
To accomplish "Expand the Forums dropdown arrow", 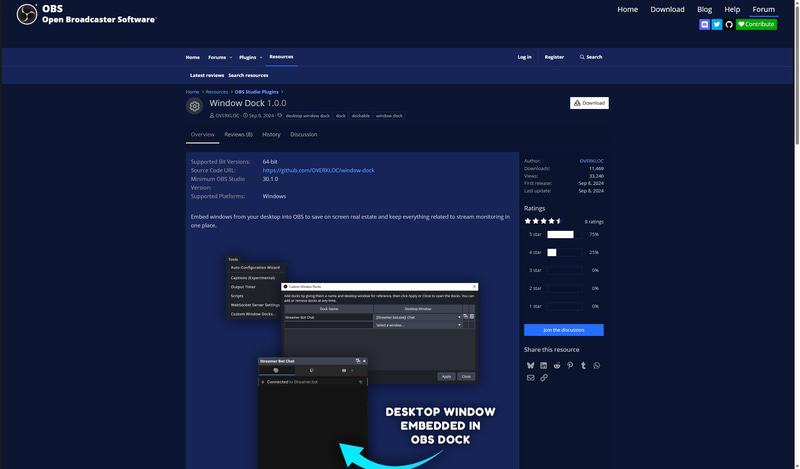I will (x=231, y=57).
